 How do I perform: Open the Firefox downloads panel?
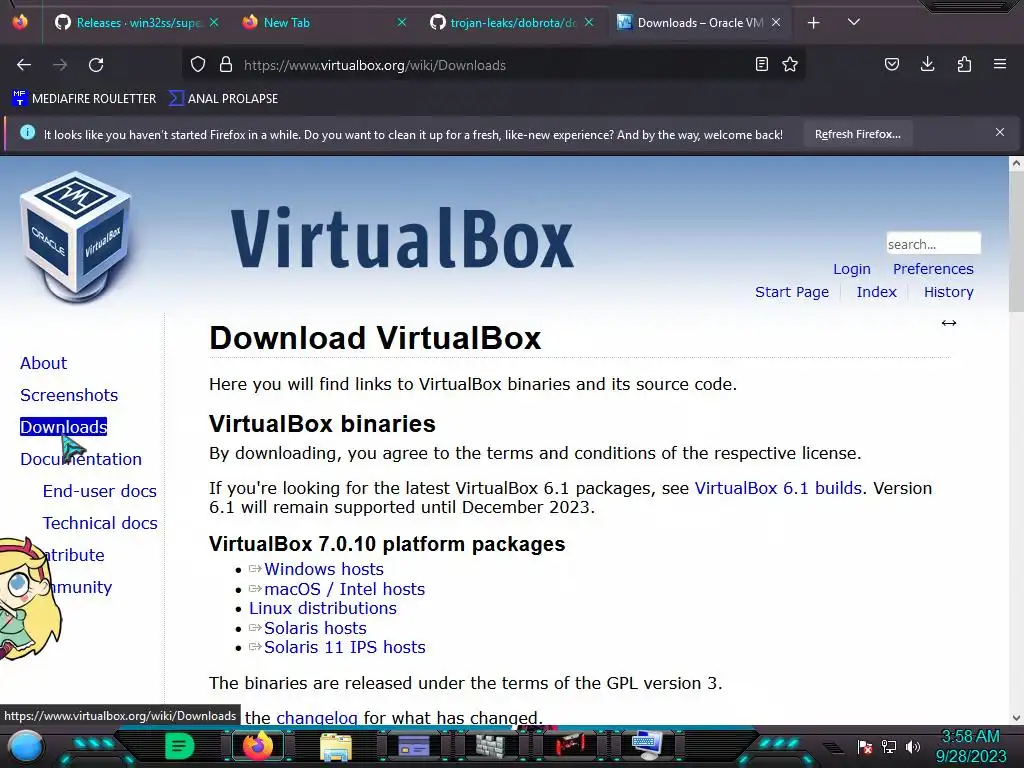[927, 64]
